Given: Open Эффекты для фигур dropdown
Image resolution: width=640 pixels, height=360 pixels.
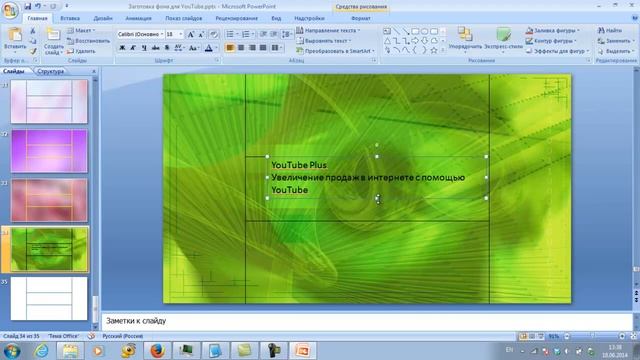Looking at the screenshot, I should tap(557, 51).
